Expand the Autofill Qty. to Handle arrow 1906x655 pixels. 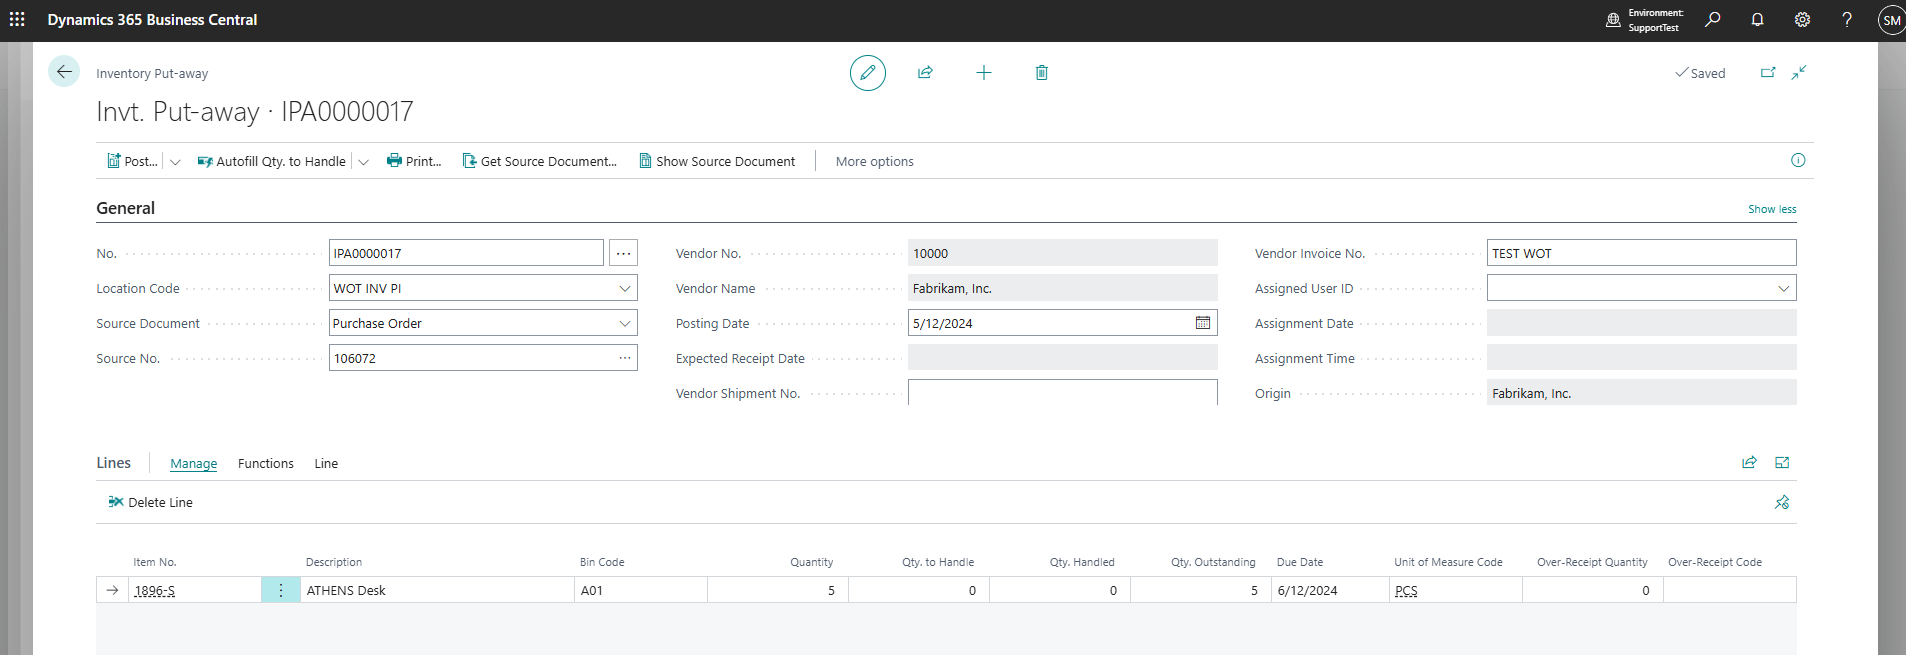pyautogui.click(x=363, y=161)
